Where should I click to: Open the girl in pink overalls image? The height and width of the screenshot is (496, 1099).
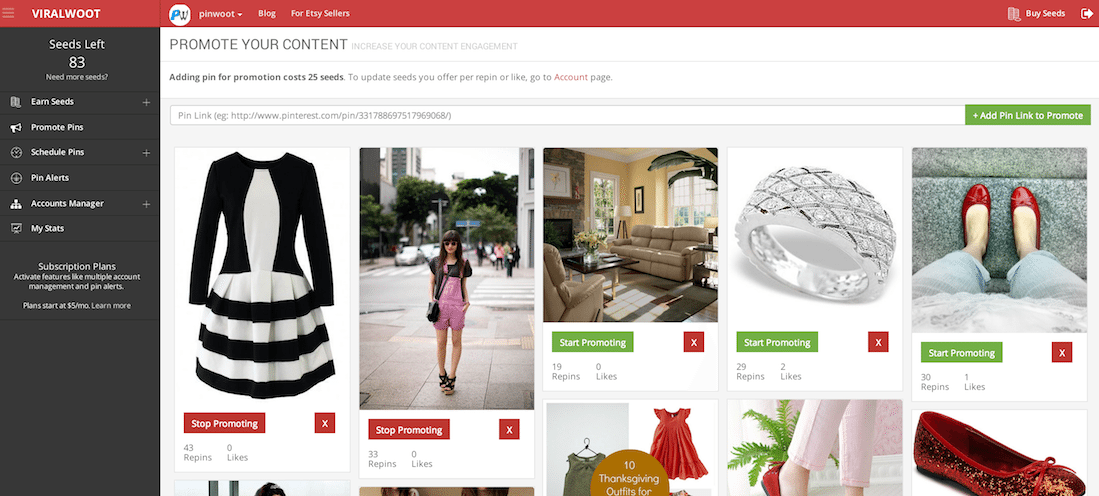[x=446, y=278]
